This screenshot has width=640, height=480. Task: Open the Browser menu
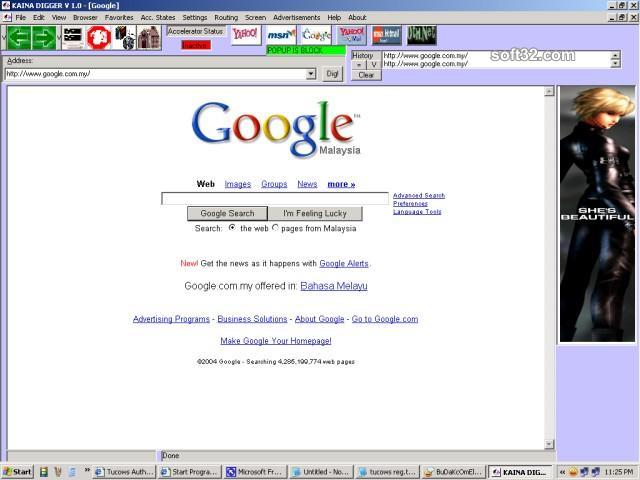click(85, 18)
